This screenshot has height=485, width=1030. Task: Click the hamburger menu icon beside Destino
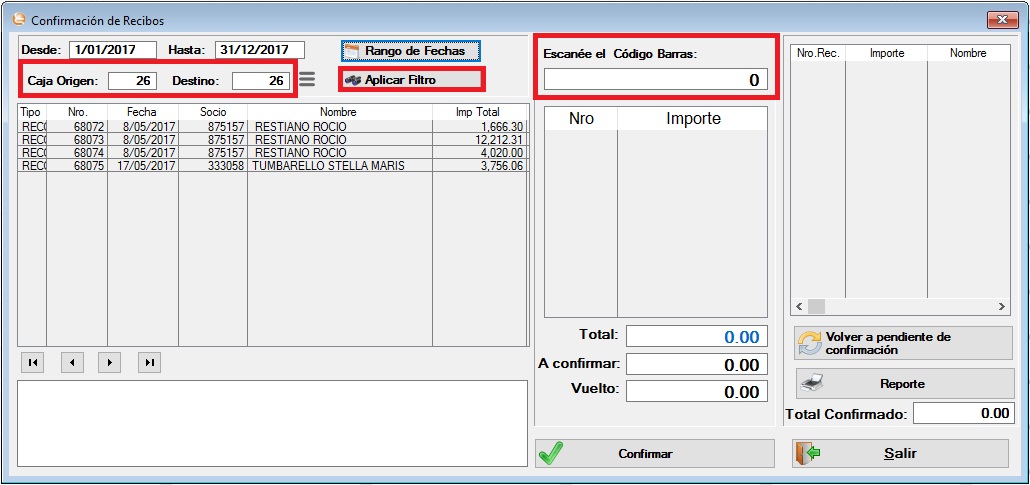click(x=307, y=79)
